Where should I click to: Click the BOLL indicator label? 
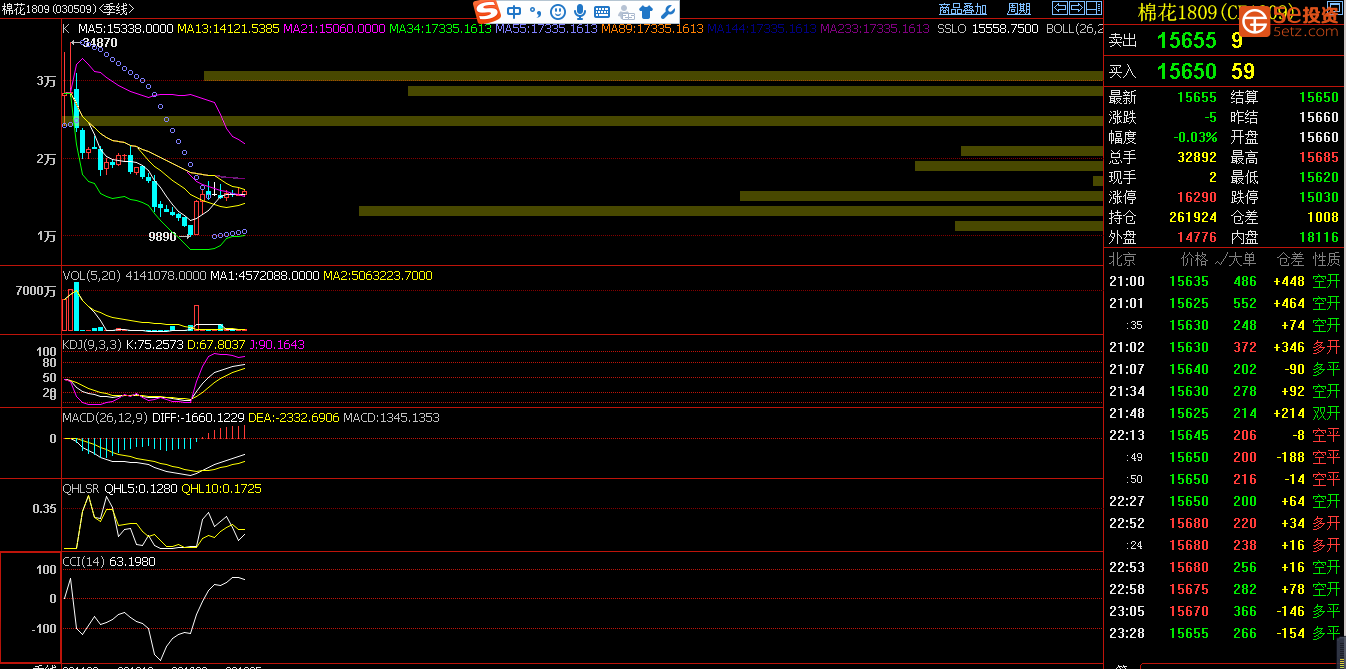pyautogui.click(x=1073, y=29)
